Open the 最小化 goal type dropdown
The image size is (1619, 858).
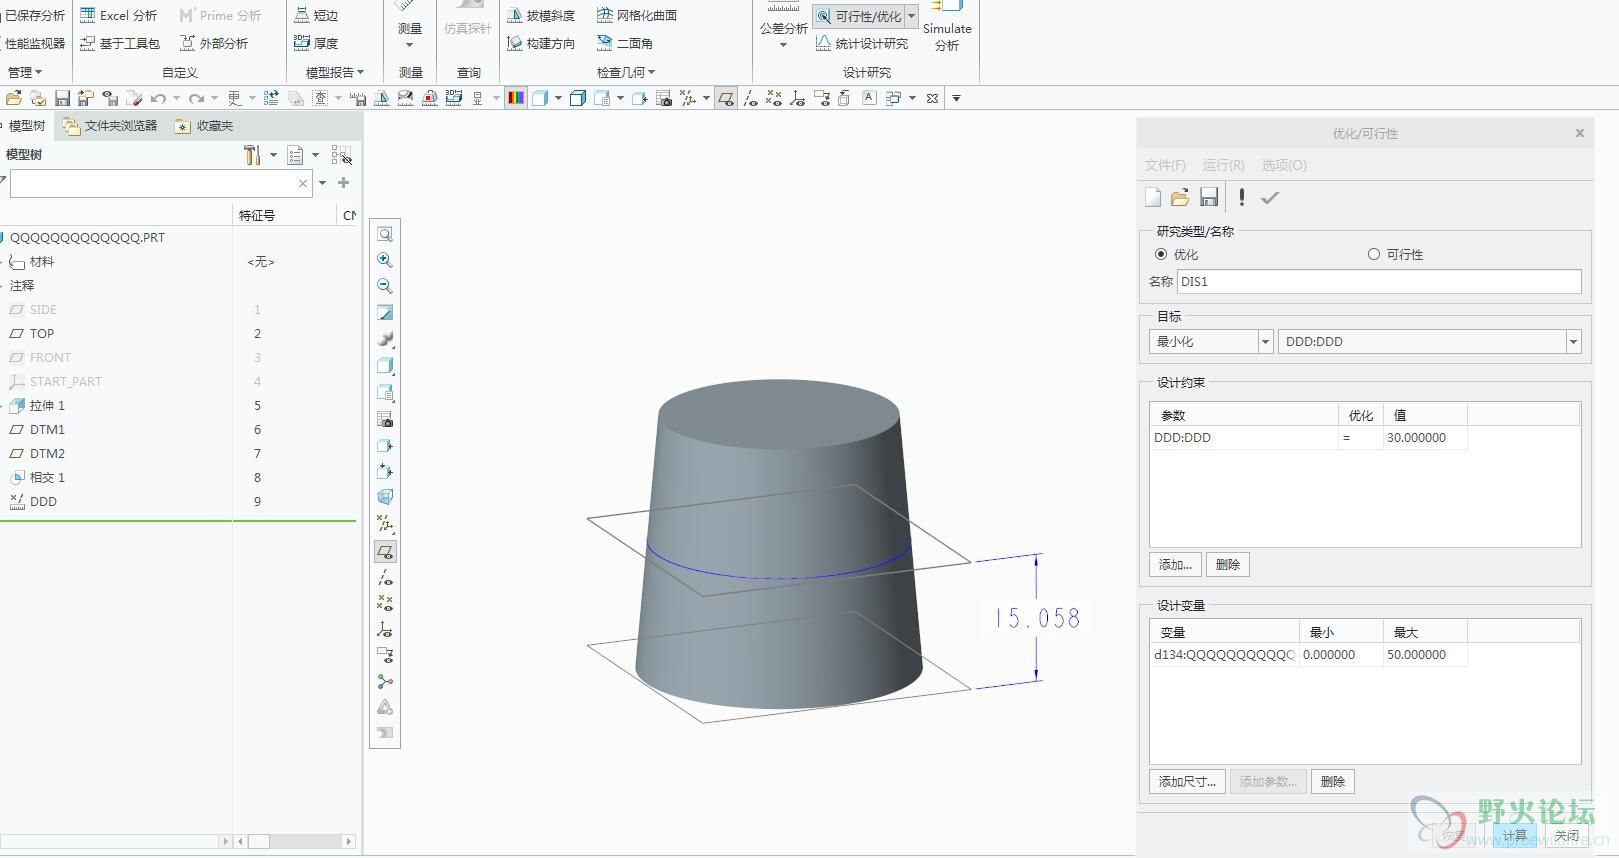click(1264, 342)
